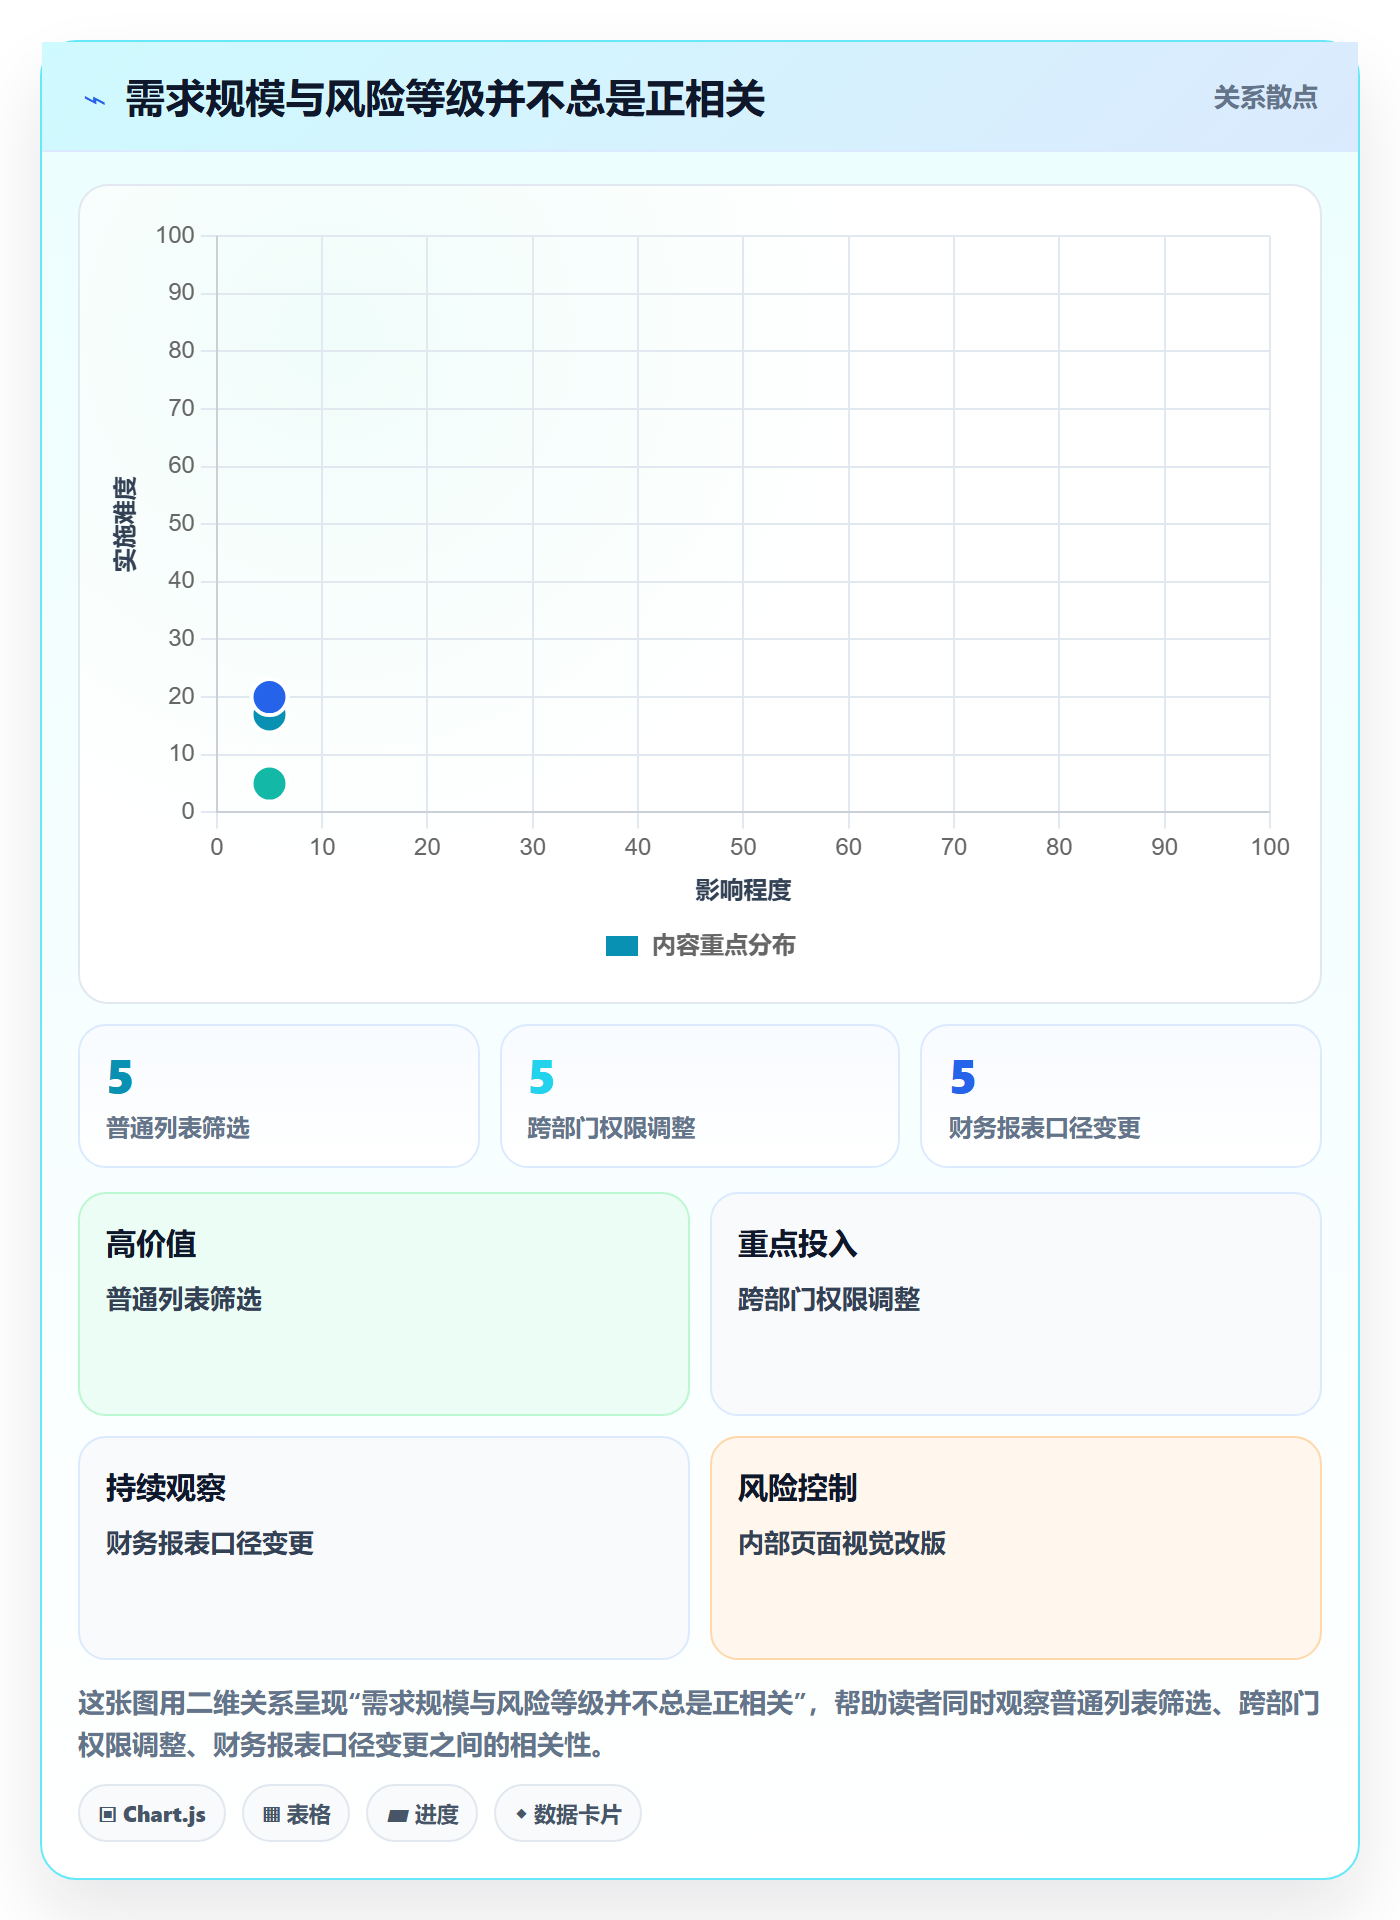1400x1920 pixels.
Task: Open the 高价值 quadrant card
Action: pyautogui.click(x=384, y=1304)
